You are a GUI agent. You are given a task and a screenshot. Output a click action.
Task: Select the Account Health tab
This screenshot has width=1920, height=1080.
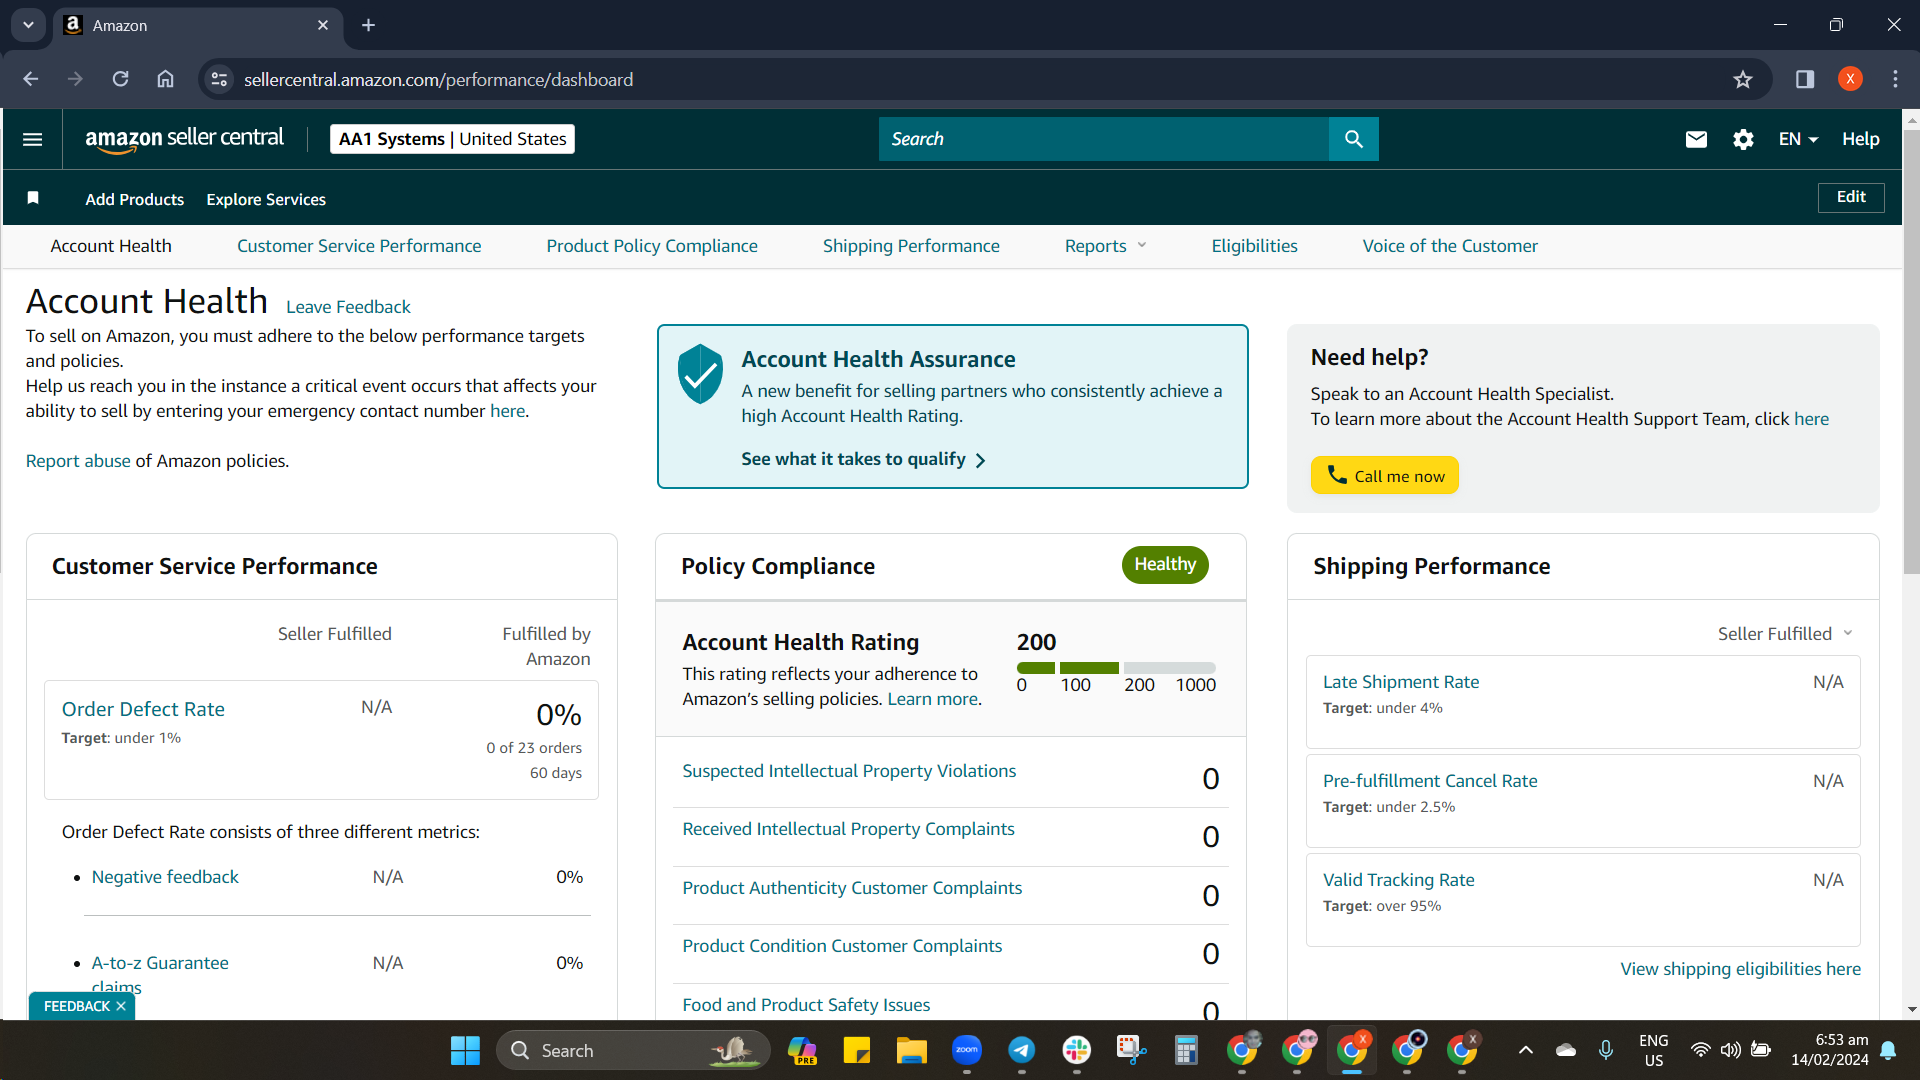tap(111, 246)
